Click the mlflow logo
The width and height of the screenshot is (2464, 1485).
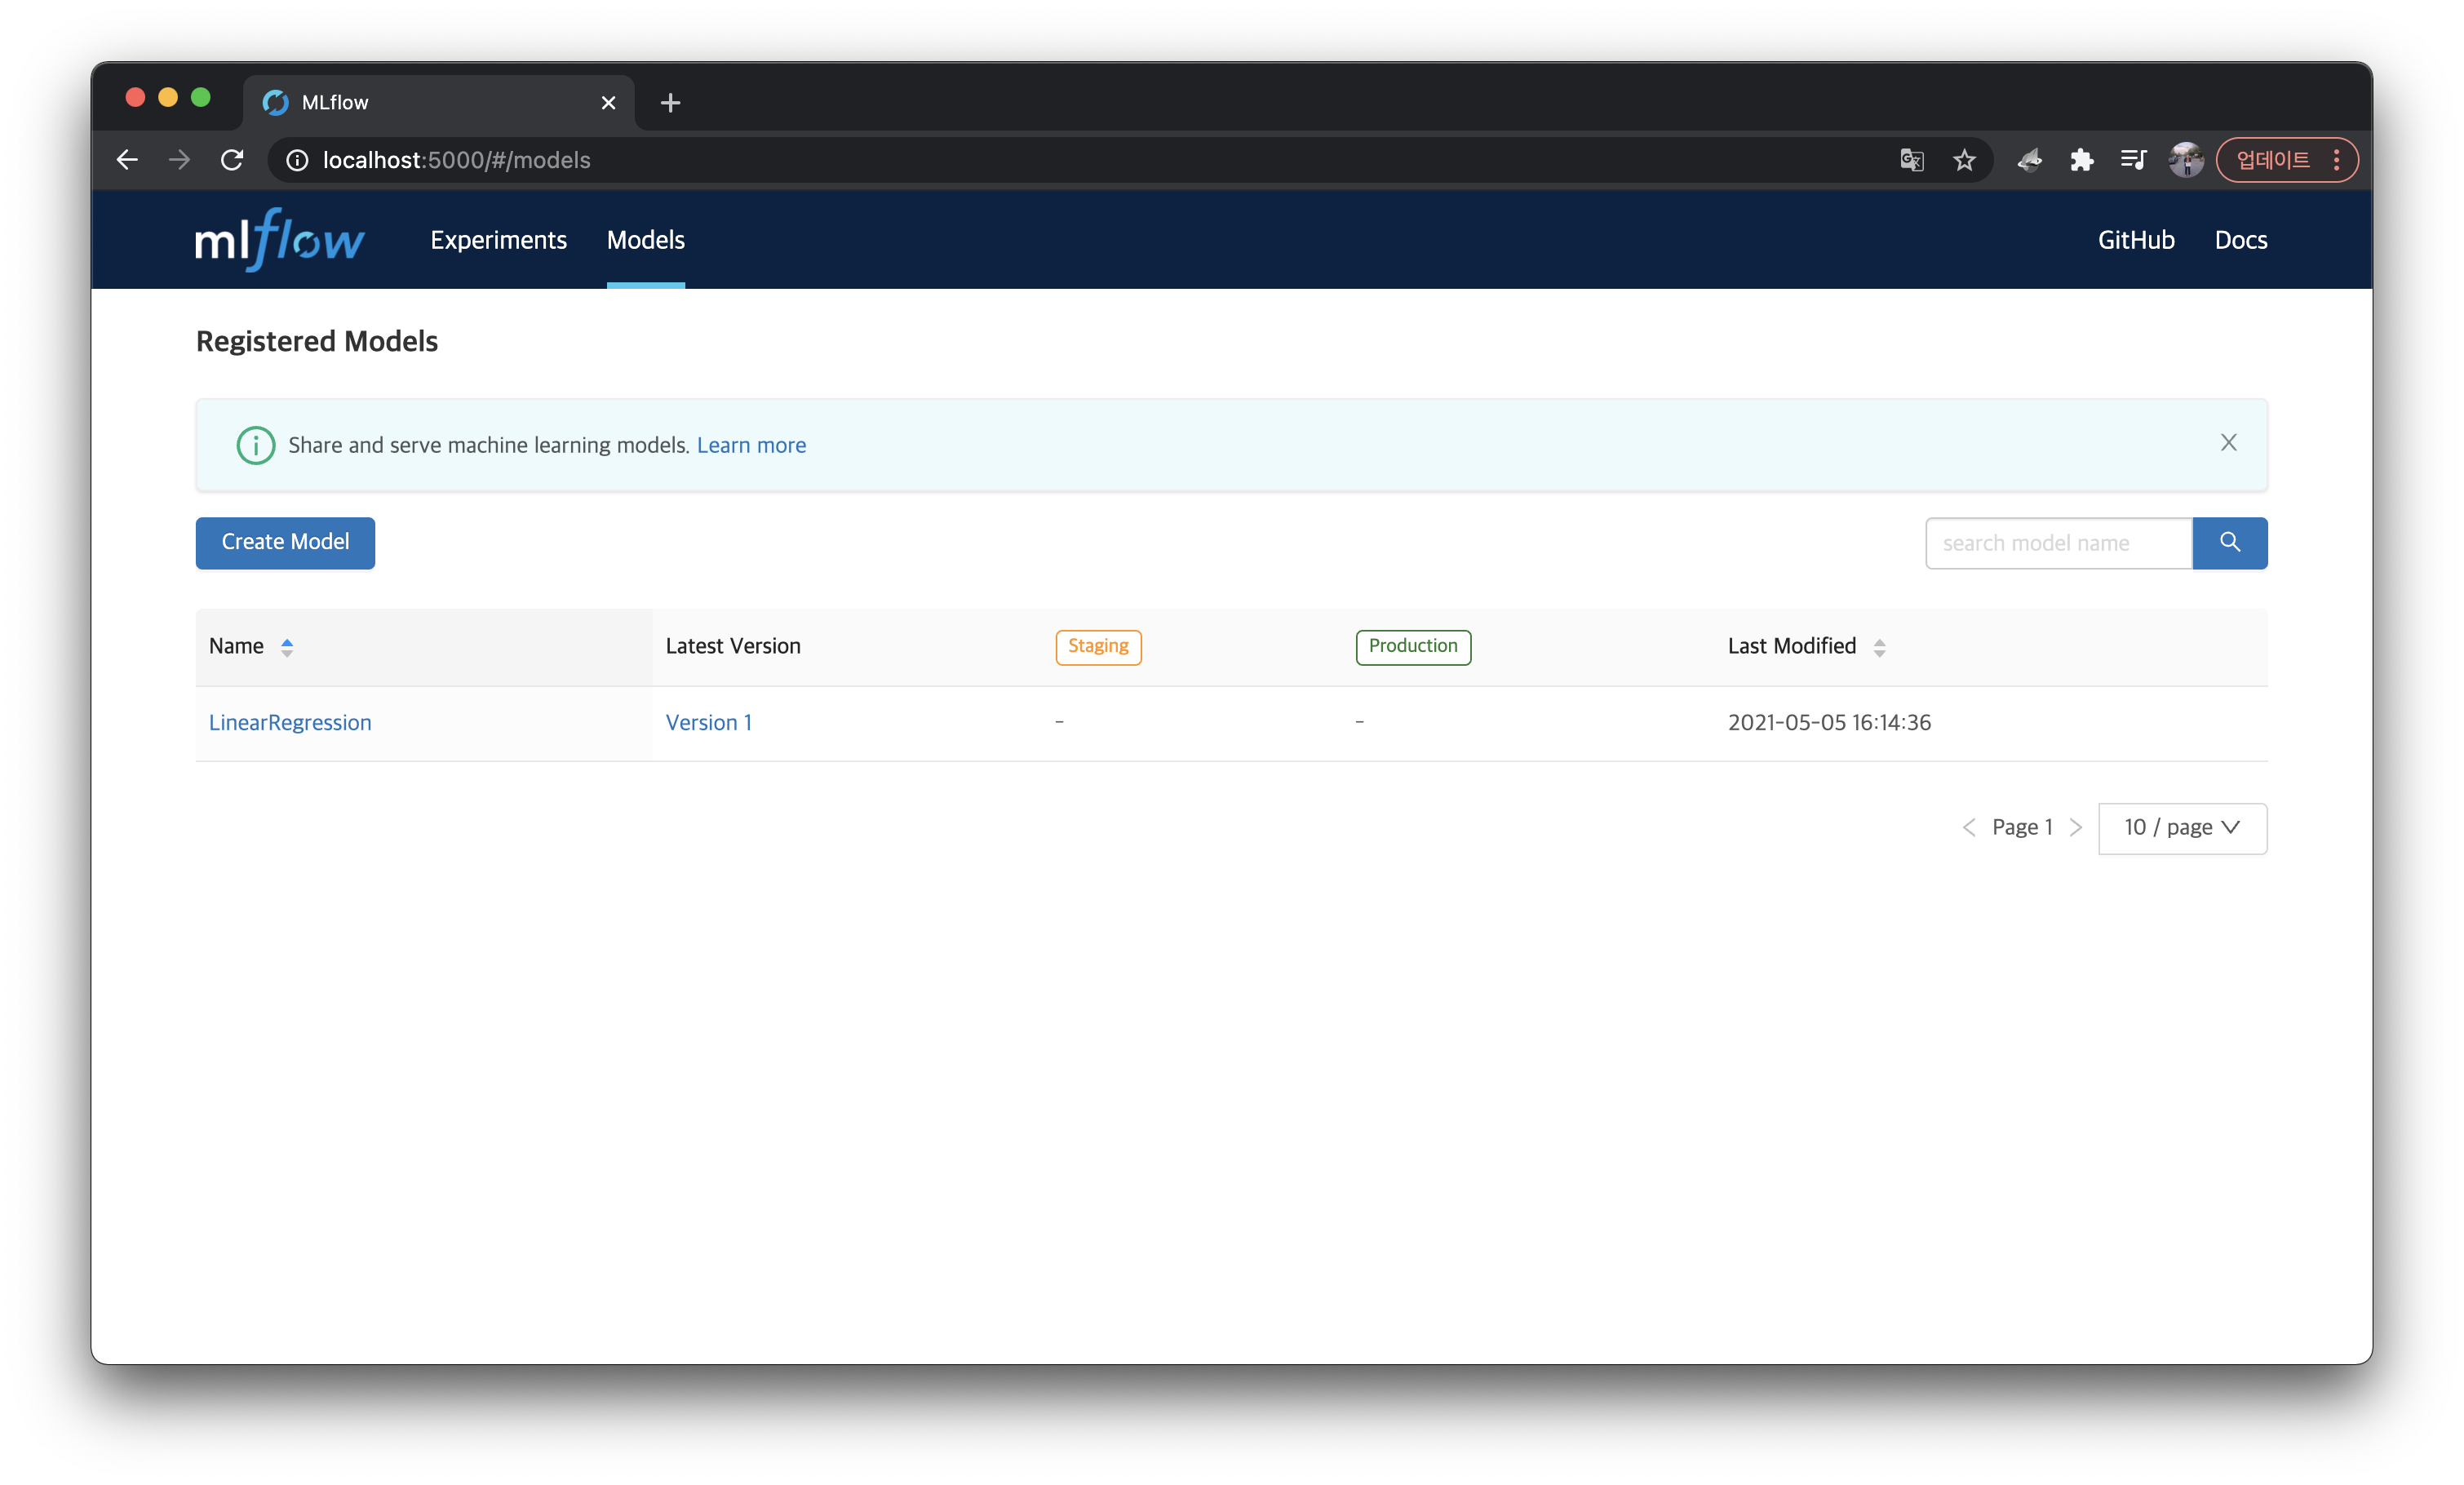[279, 240]
